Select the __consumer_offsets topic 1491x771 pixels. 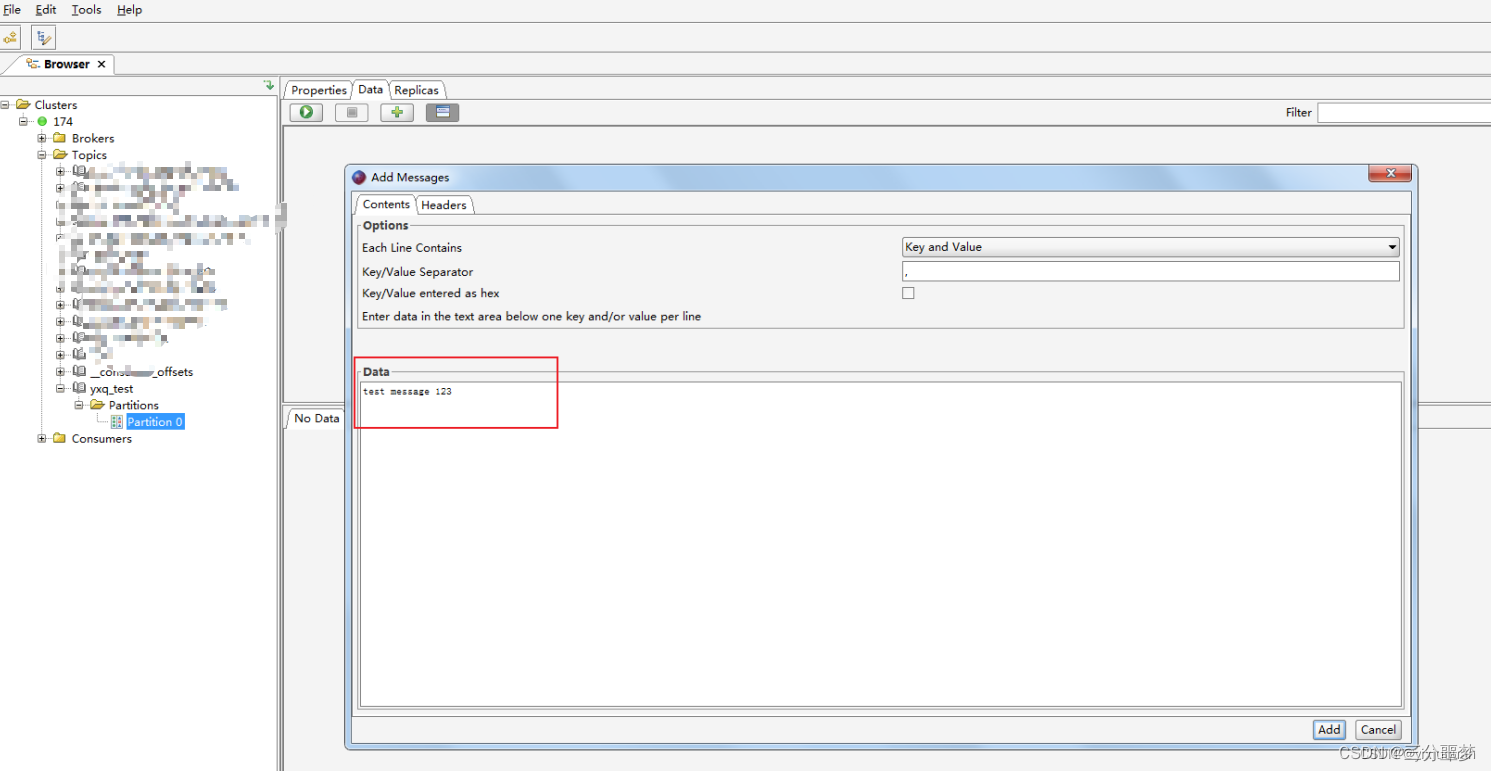click(x=141, y=372)
